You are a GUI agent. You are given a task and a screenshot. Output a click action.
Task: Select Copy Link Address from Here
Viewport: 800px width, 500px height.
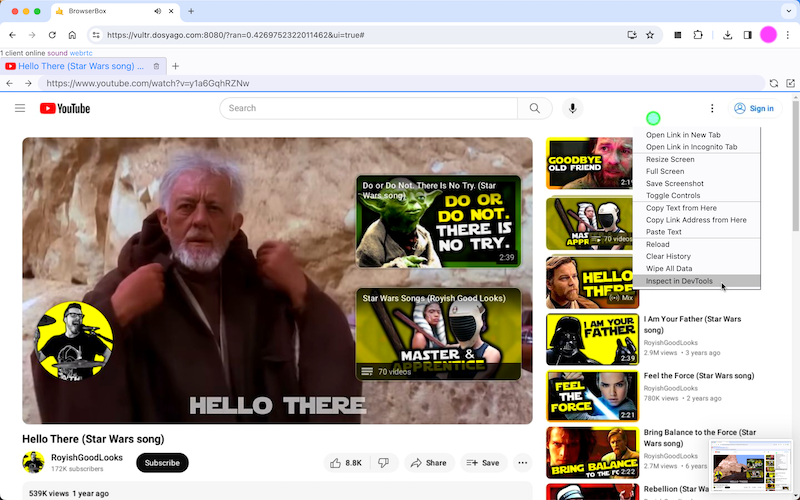point(696,220)
